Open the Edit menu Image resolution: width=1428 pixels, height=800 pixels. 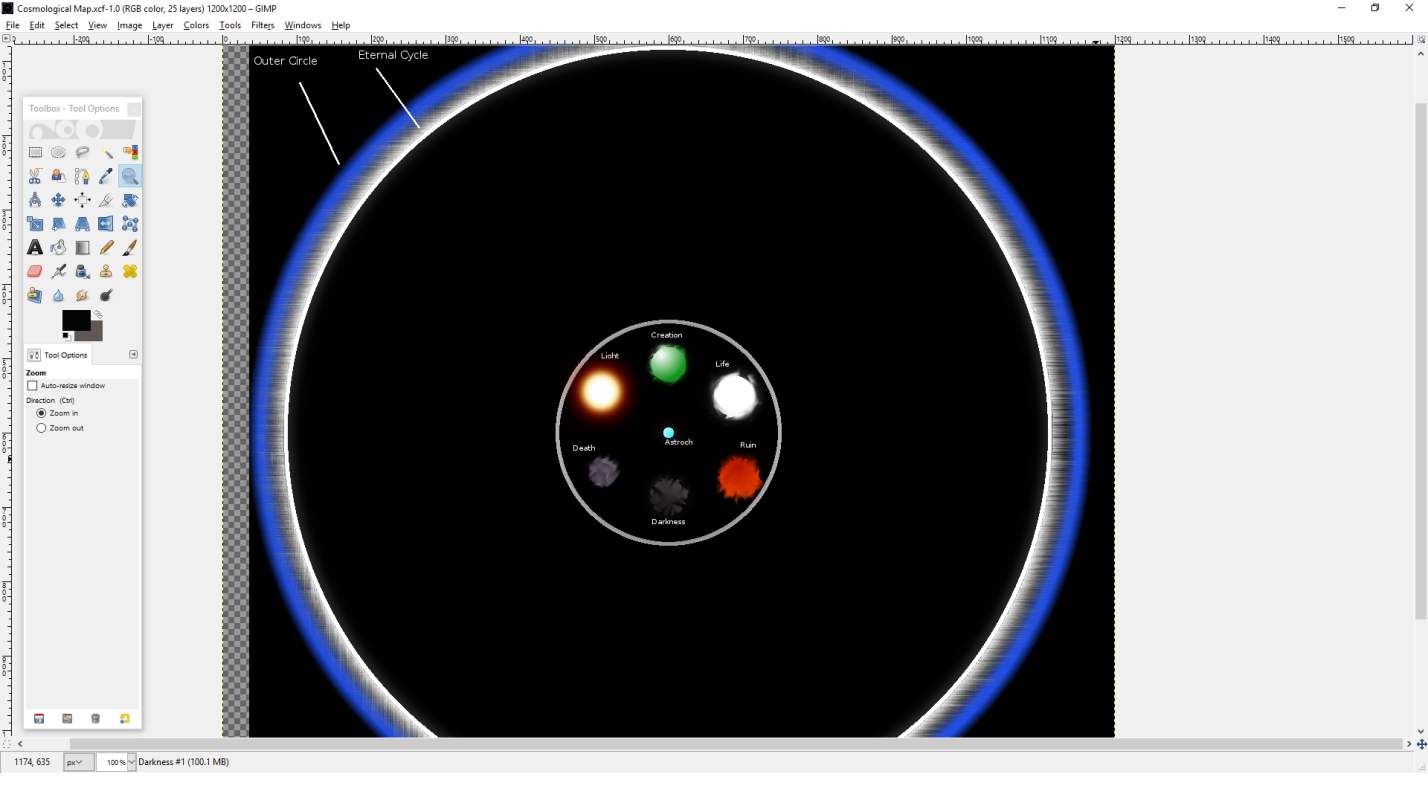(37, 25)
